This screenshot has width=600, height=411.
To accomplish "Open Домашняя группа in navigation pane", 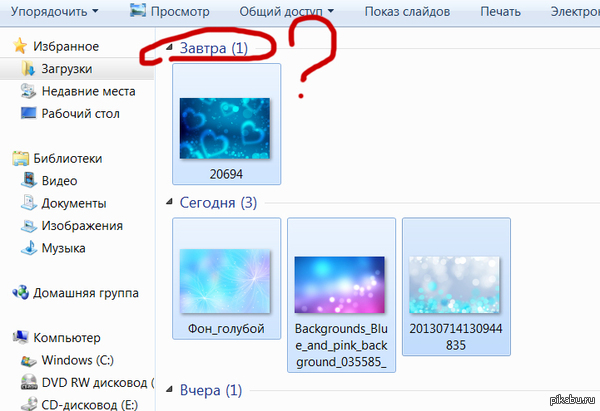I will (86, 293).
